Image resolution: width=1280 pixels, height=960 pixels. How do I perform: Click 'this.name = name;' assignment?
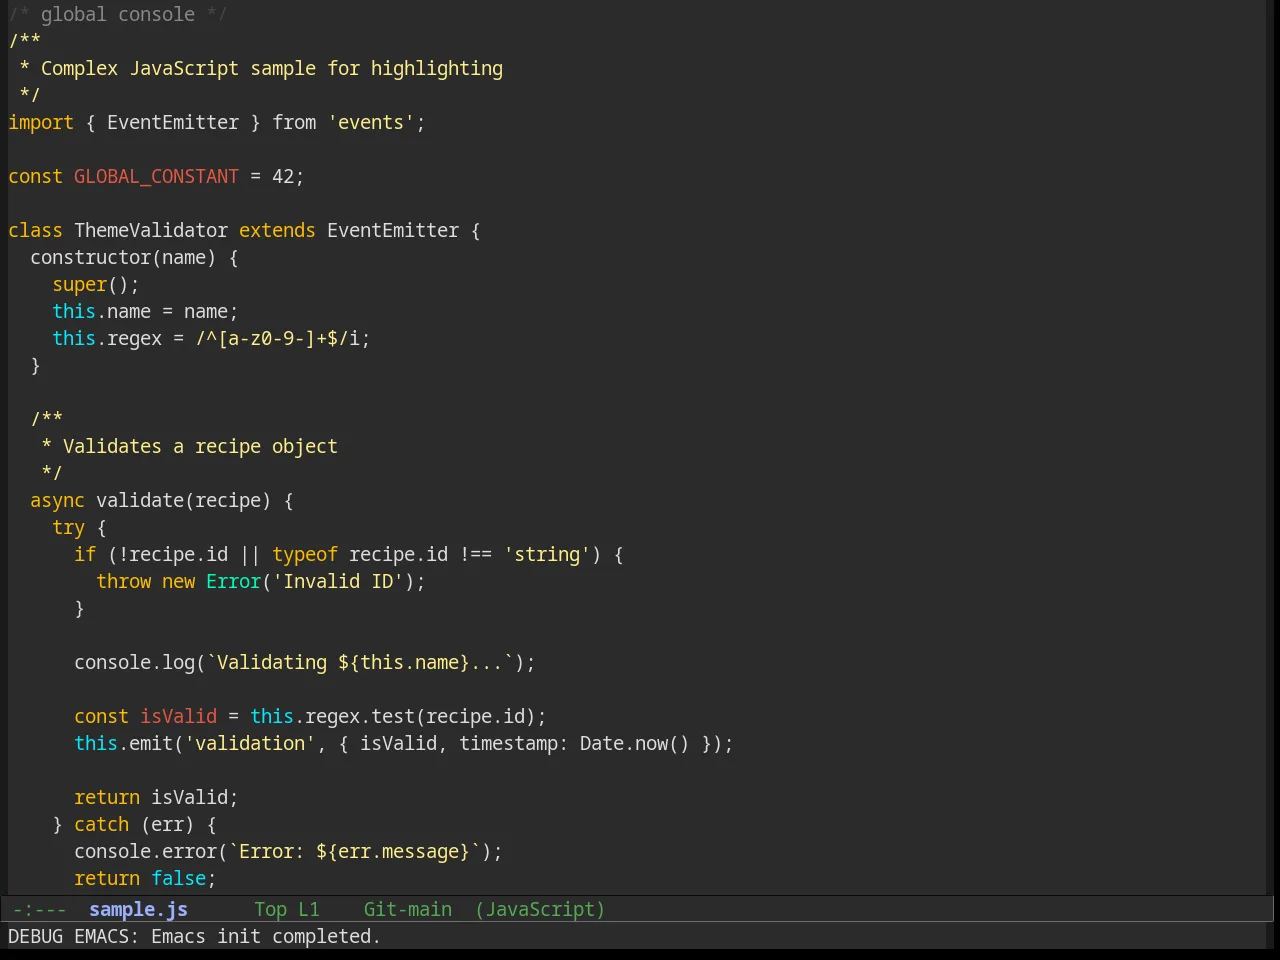coord(145,311)
